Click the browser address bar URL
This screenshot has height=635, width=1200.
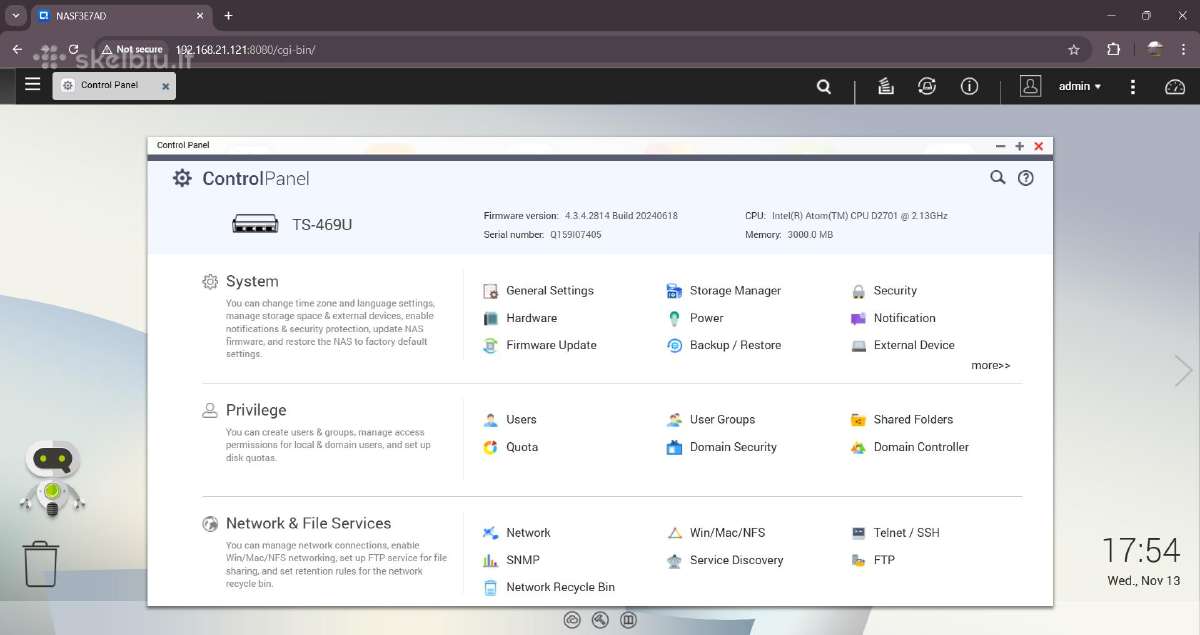point(245,49)
